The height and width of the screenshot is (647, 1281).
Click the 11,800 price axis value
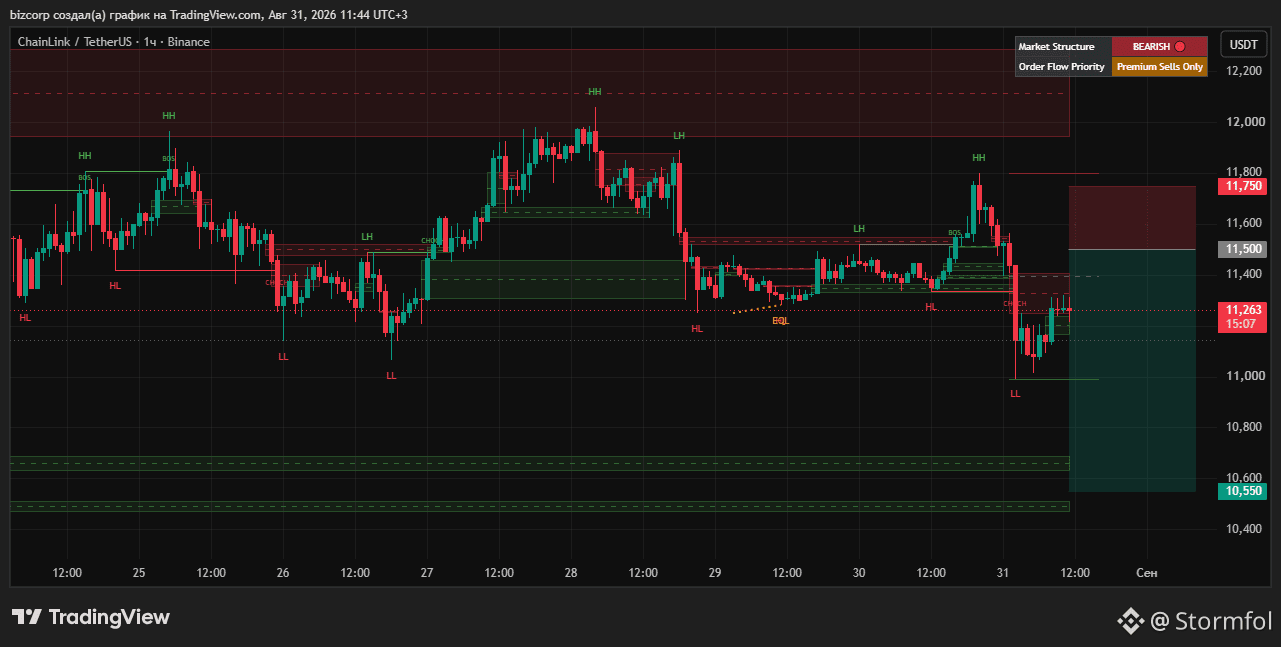point(1246,172)
